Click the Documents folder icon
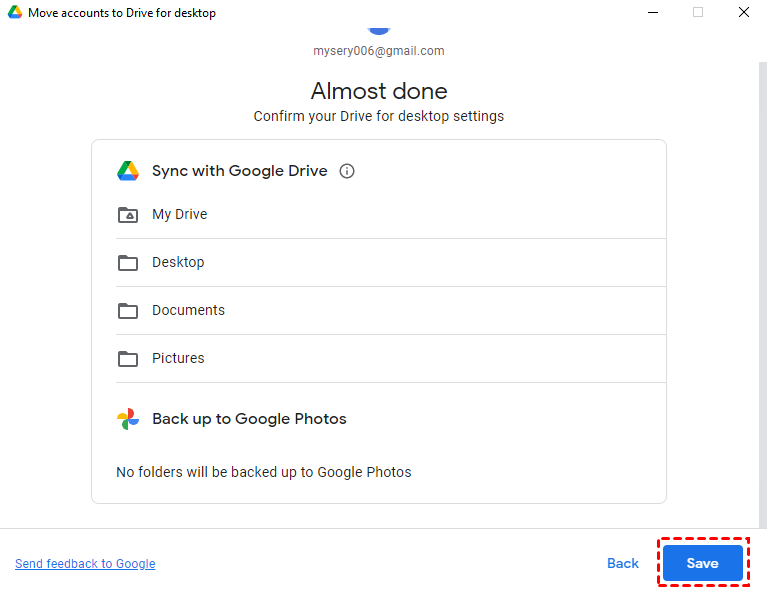This screenshot has height=596, width=767. click(x=128, y=311)
